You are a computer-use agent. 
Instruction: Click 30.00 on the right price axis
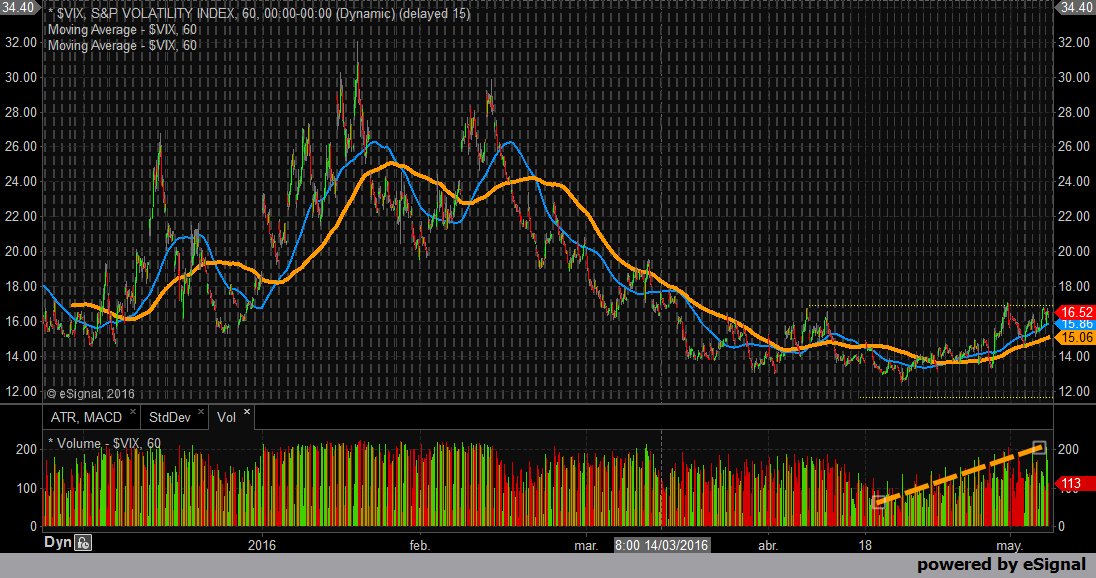pos(1074,77)
